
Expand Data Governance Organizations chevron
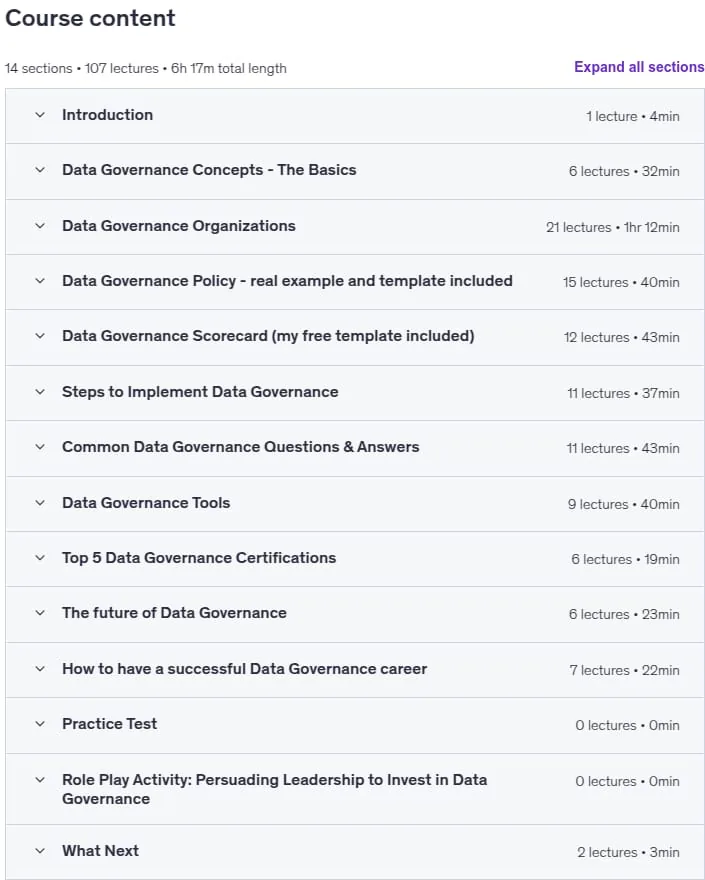click(x=40, y=226)
